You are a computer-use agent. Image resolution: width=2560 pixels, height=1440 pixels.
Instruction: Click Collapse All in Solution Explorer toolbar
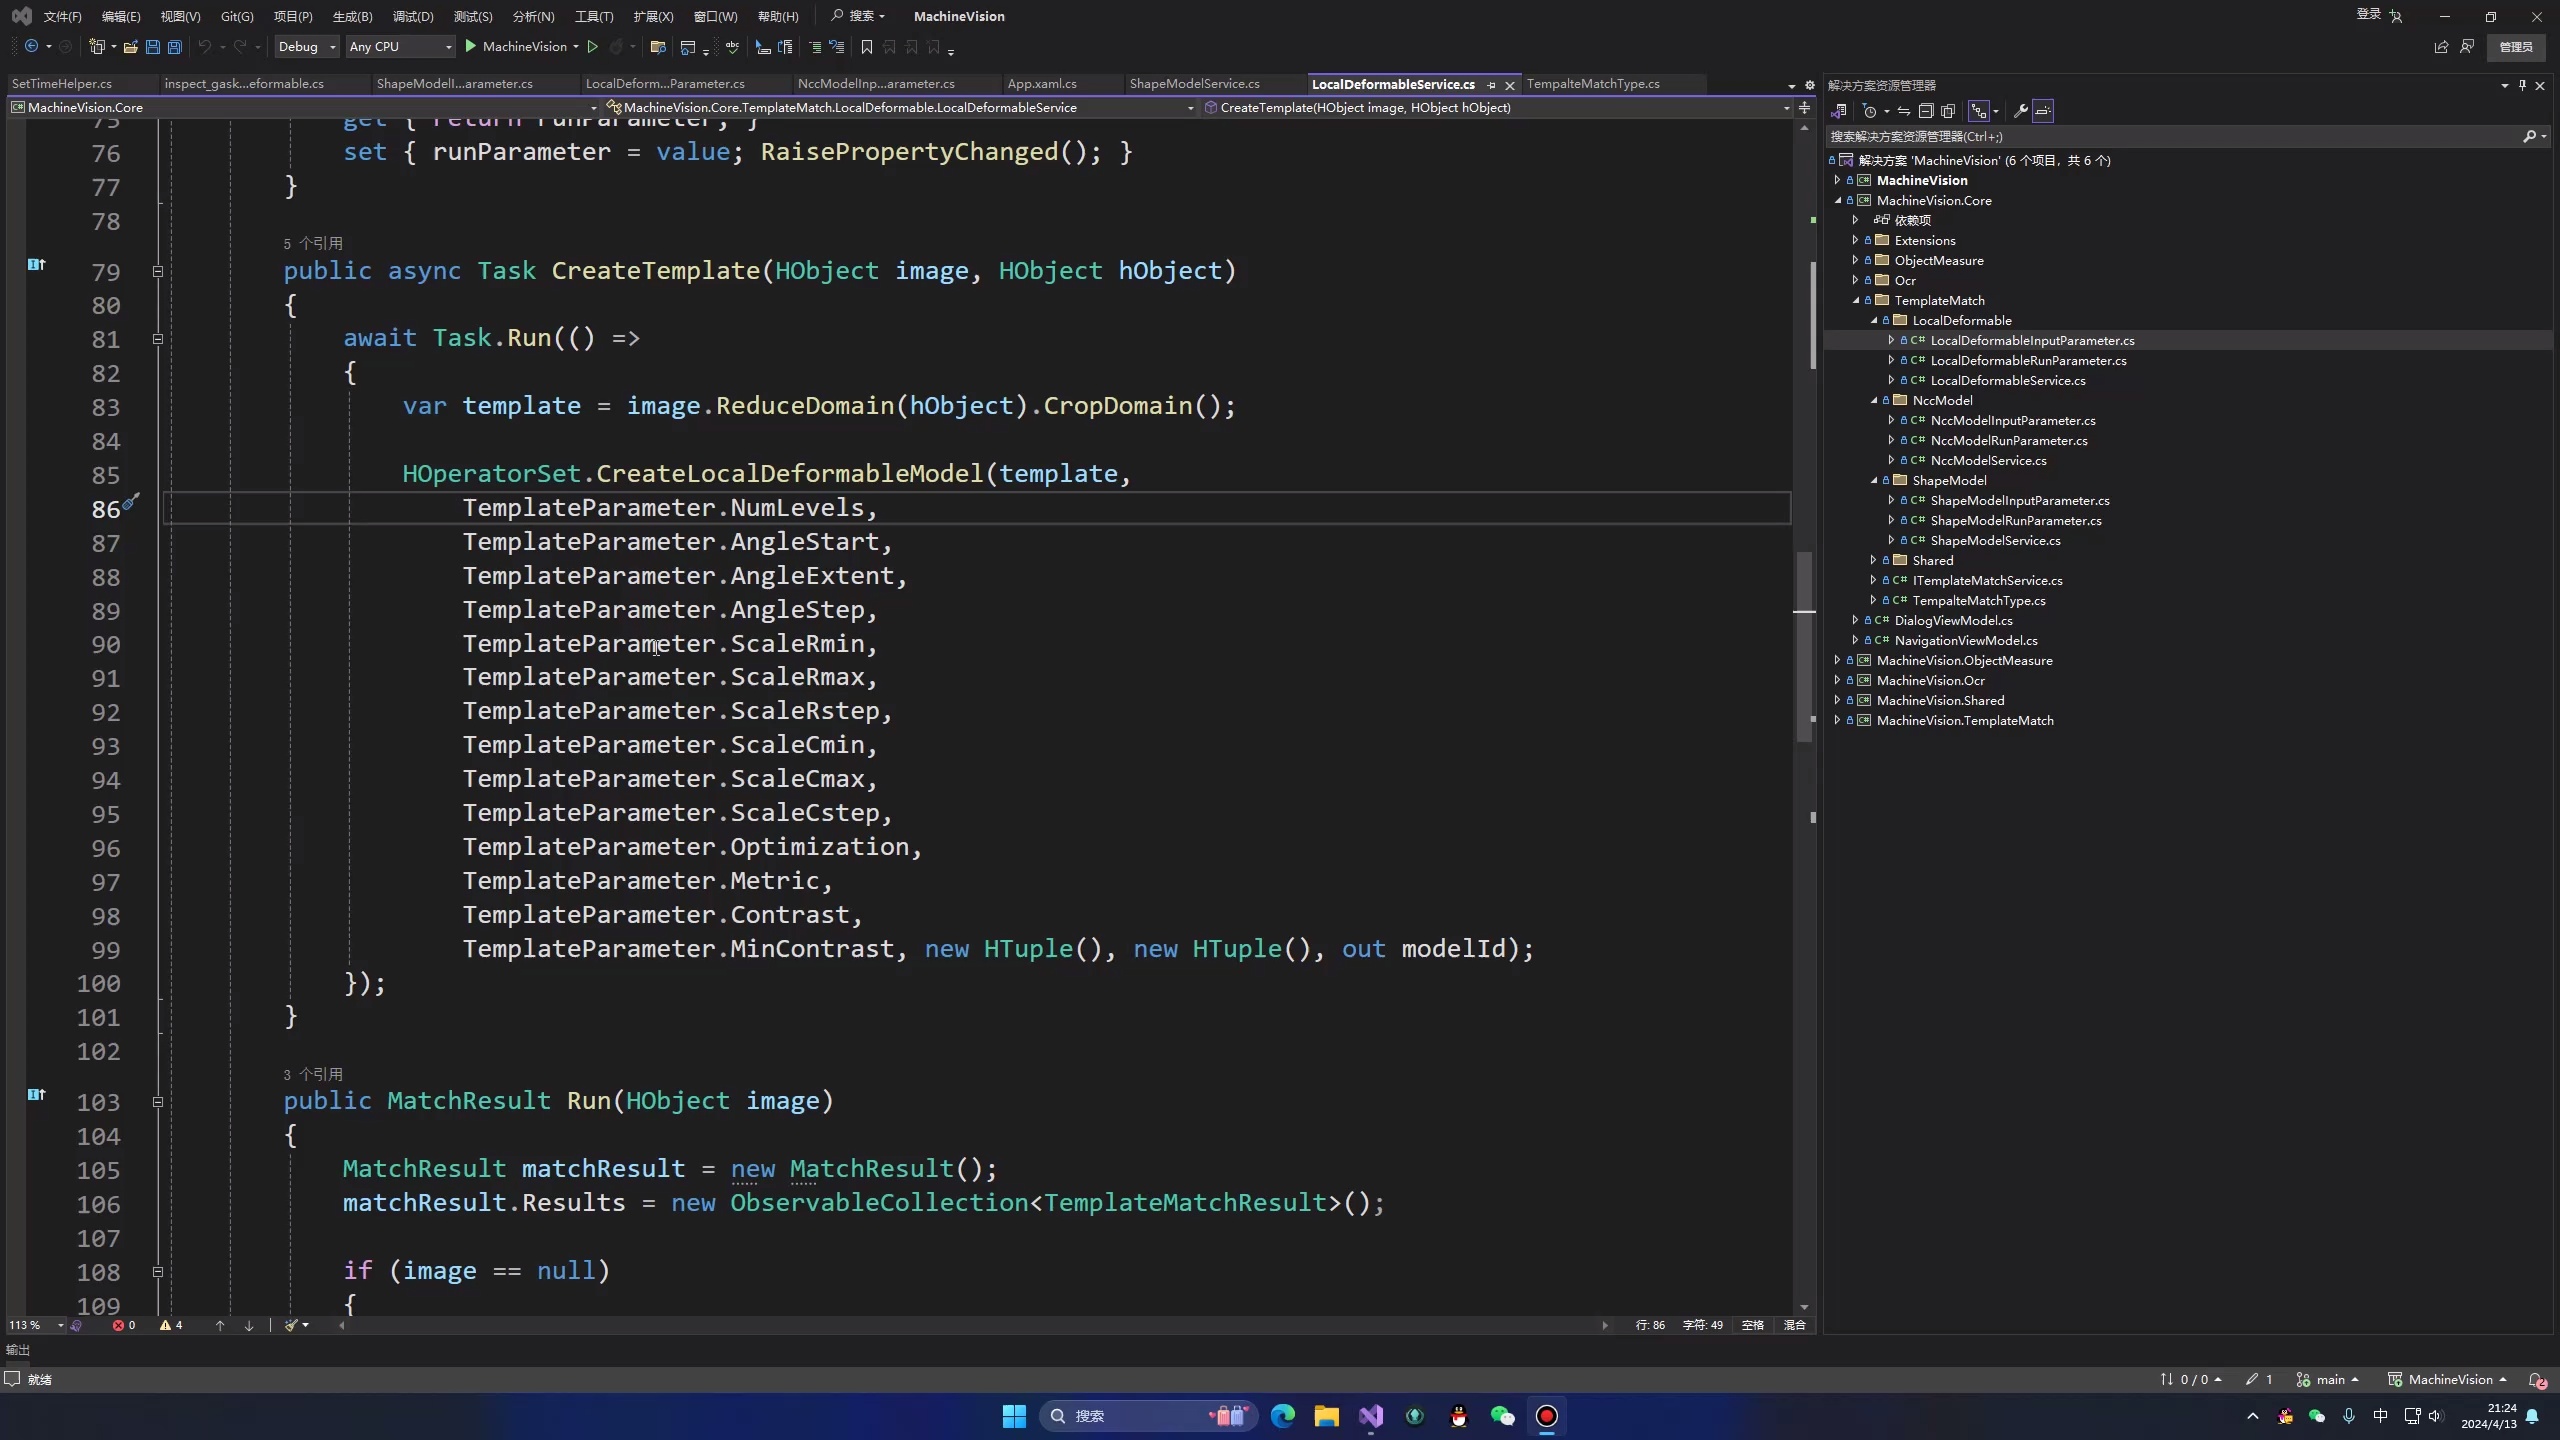point(1926,111)
